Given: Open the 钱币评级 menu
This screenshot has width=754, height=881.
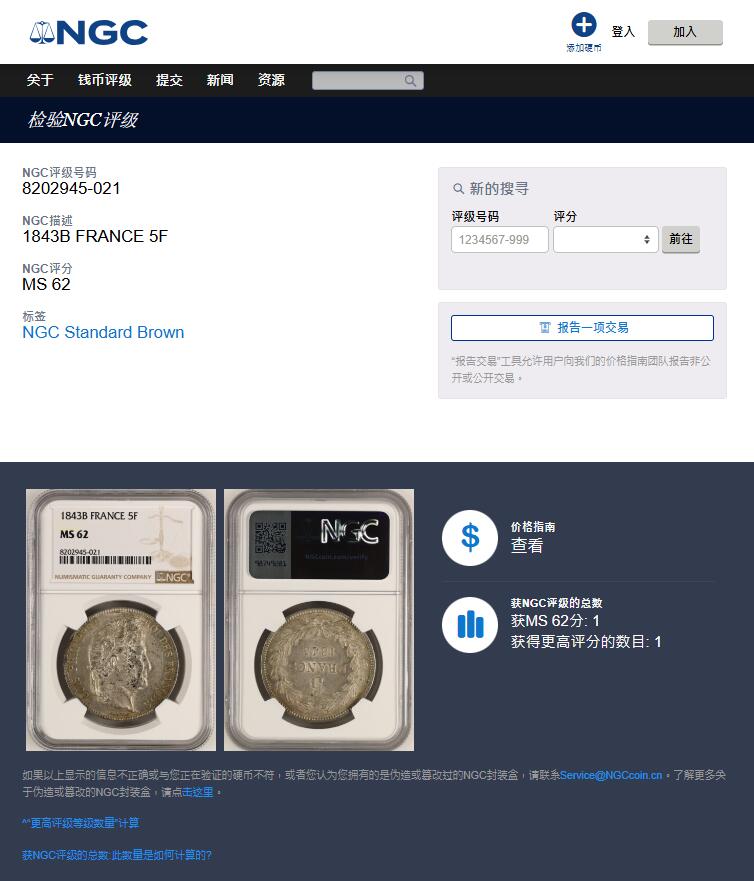Looking at the screenshot, I should (105, 80).
